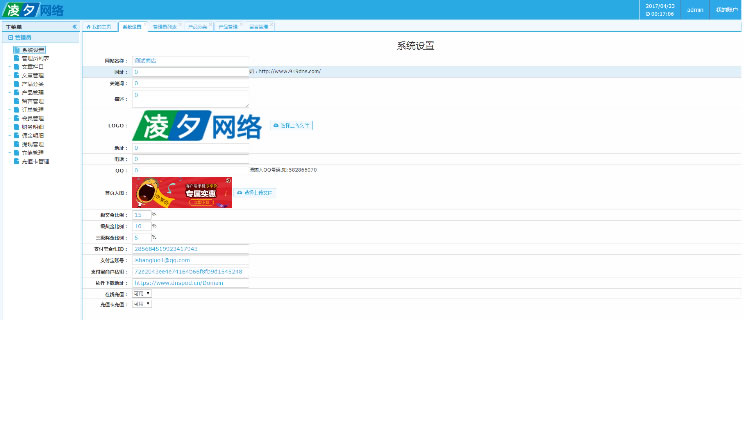Focus the percentage field containing 5
This screenshot has width=750, height=422.
click(142, 238)
